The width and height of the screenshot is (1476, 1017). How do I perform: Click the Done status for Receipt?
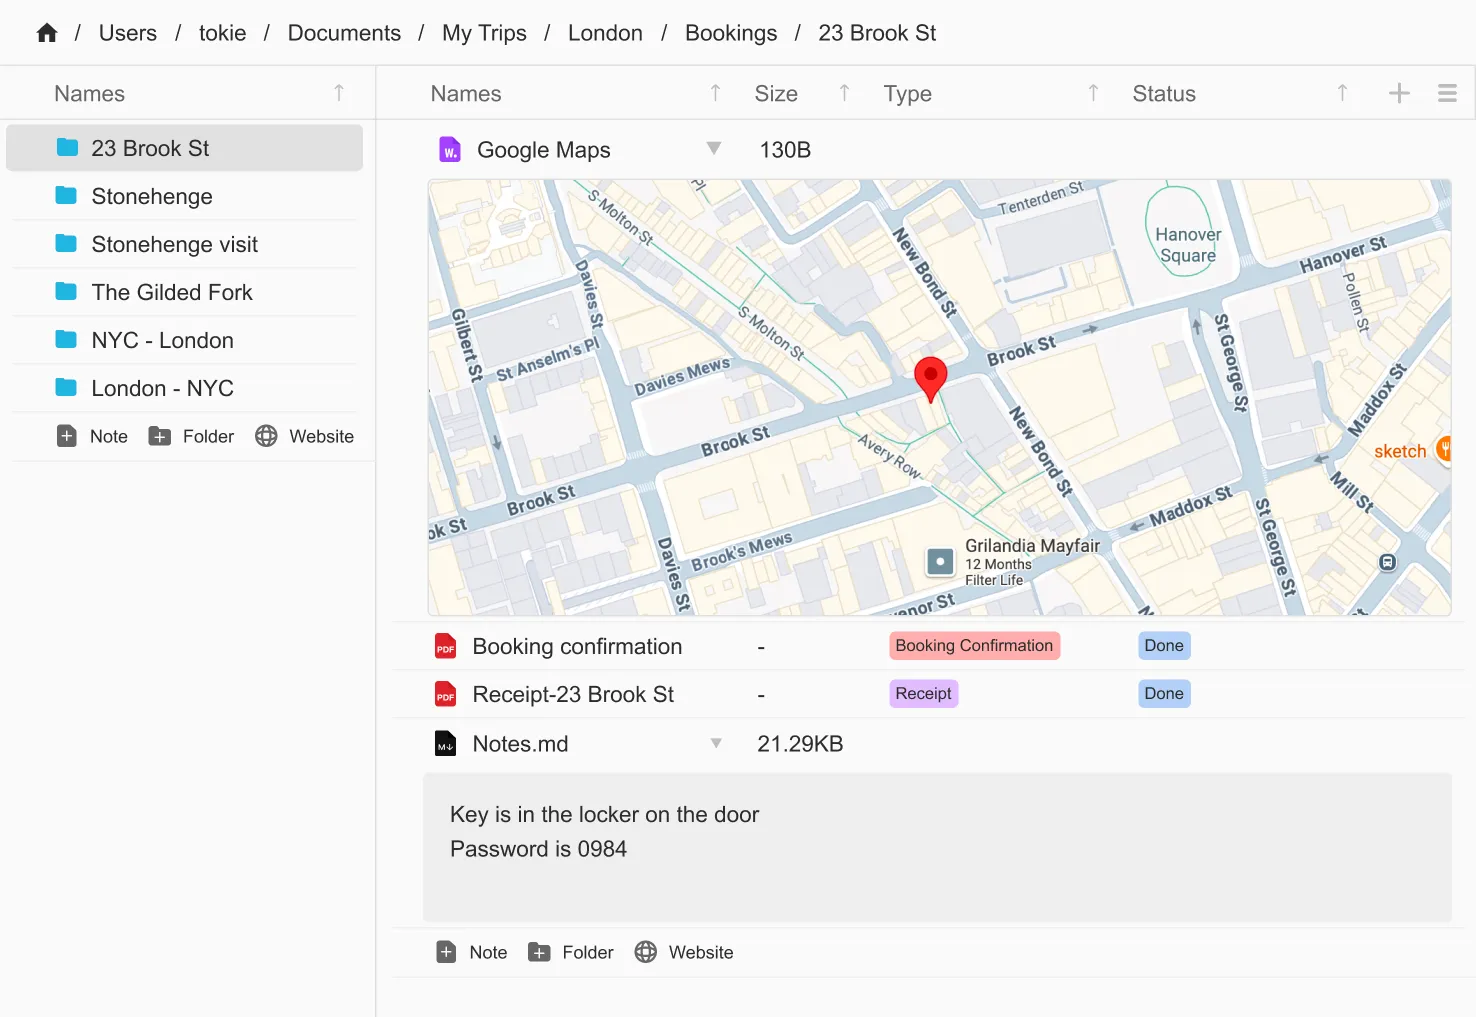[1164, 694]
